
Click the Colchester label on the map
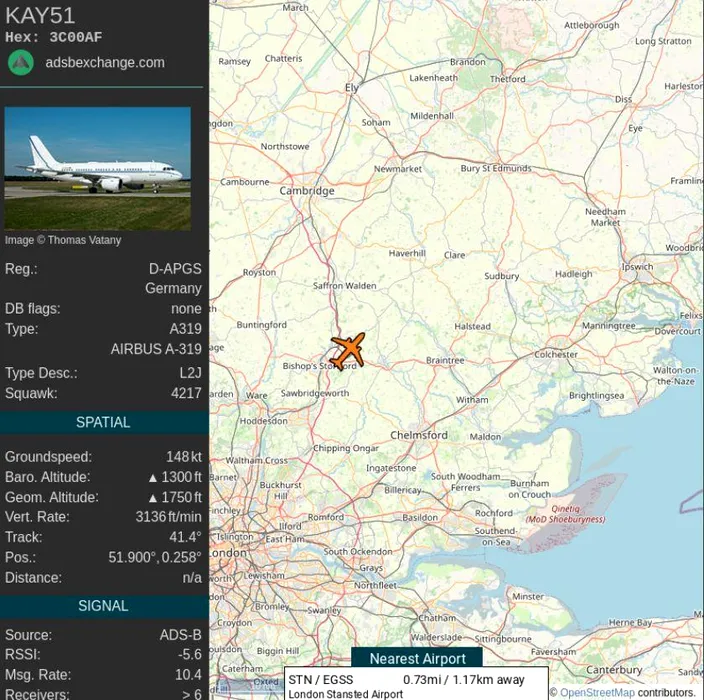(x=556, y=354)
